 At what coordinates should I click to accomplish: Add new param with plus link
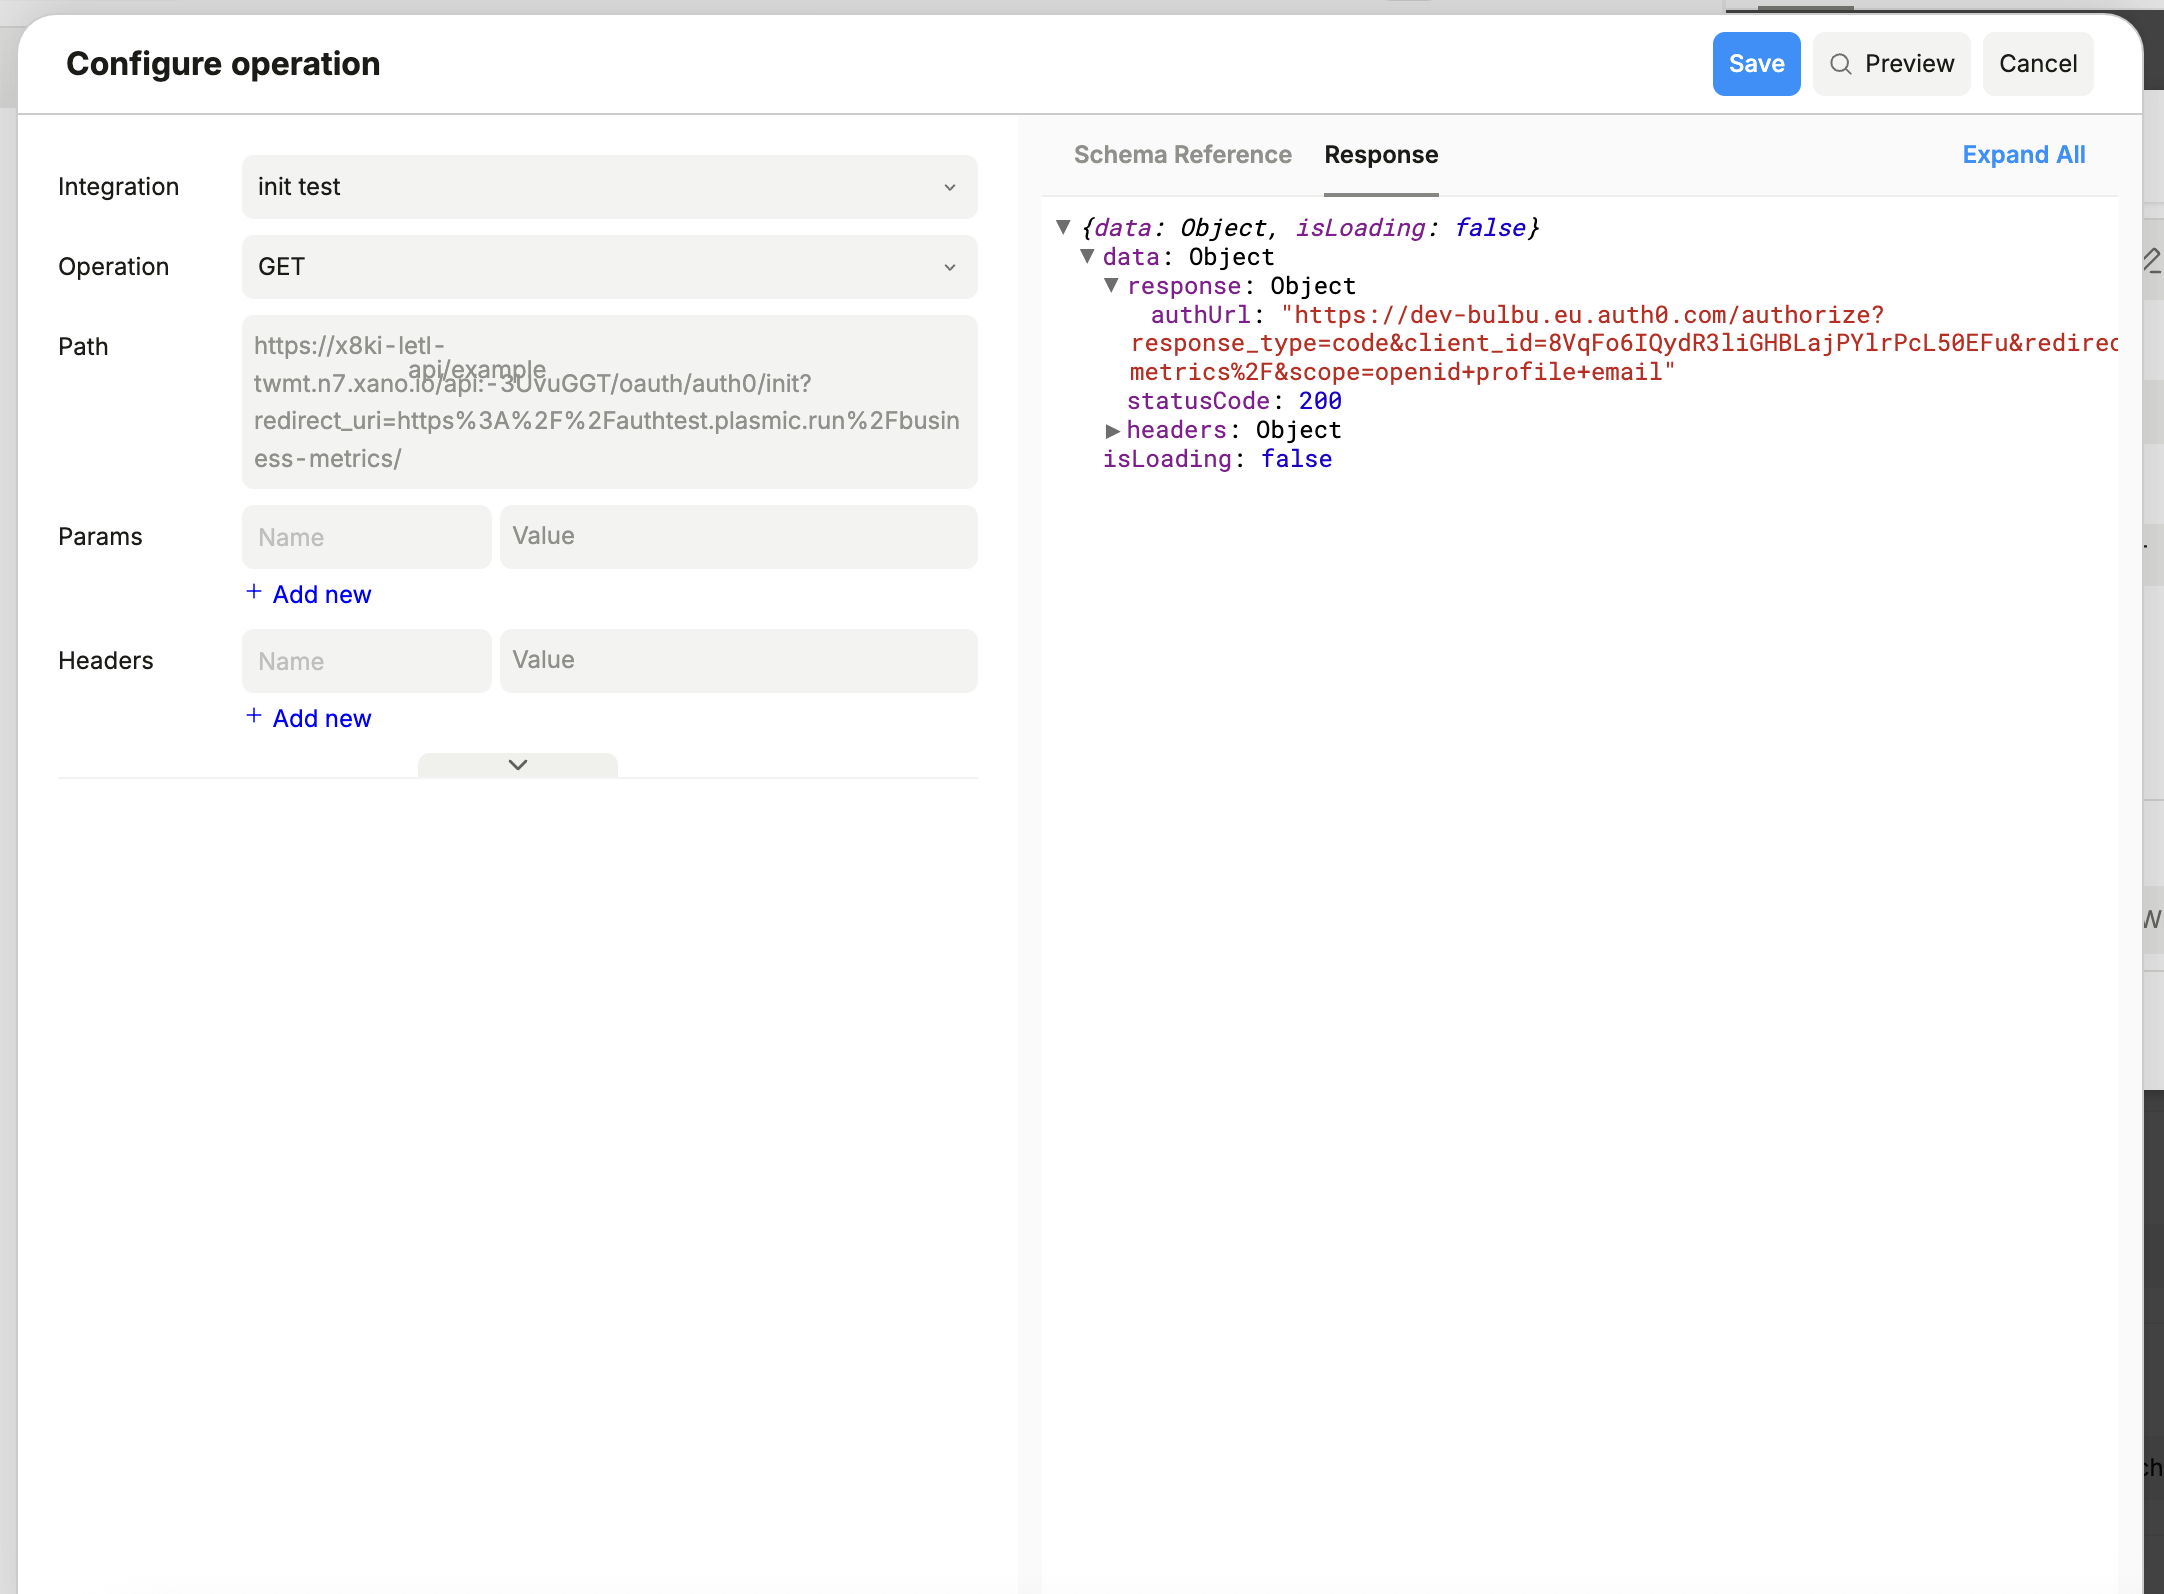pyautogui.click(x=309, y=594)
